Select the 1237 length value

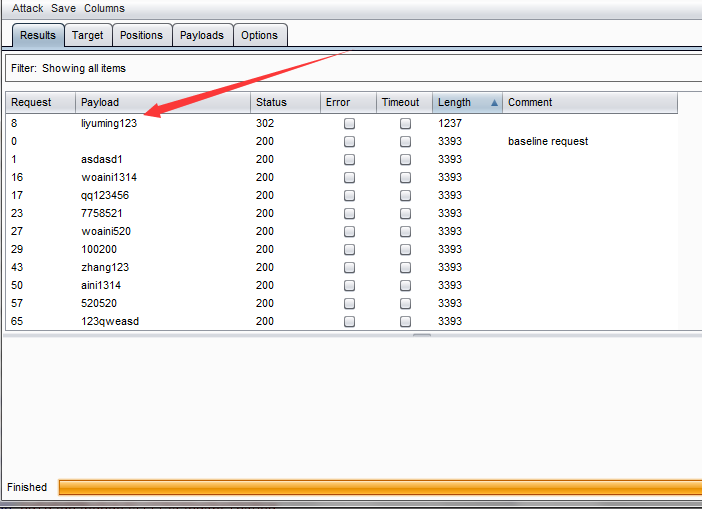point(449,124)
